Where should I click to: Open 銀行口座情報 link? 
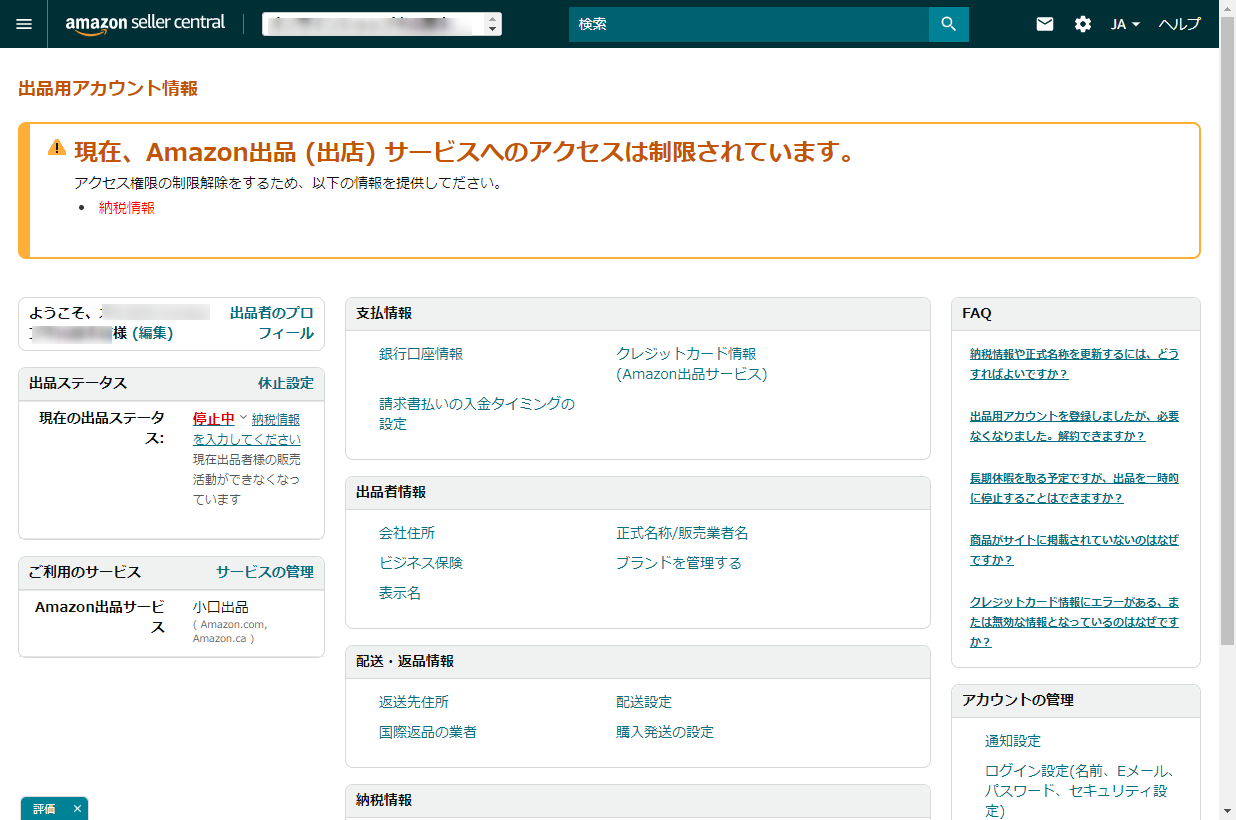(x=420, y=354)
